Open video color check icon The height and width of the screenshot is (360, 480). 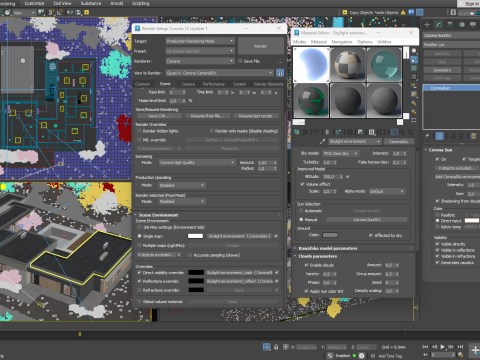point(414,86)
